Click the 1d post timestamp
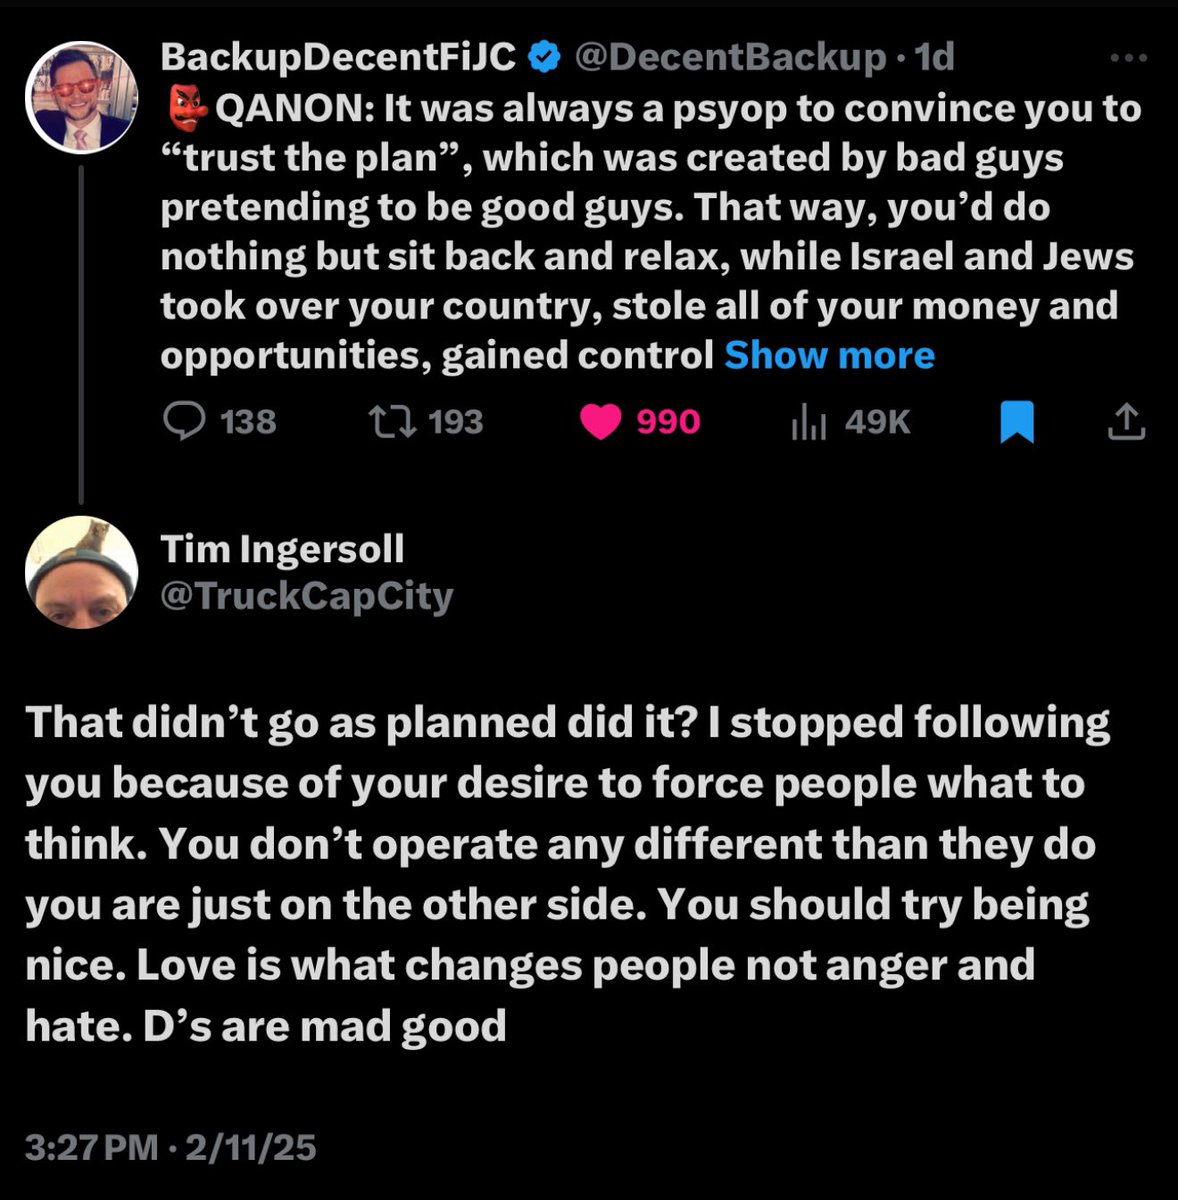The width and height of the screenshot is (1178, 1200). click(x=935, y=58)
